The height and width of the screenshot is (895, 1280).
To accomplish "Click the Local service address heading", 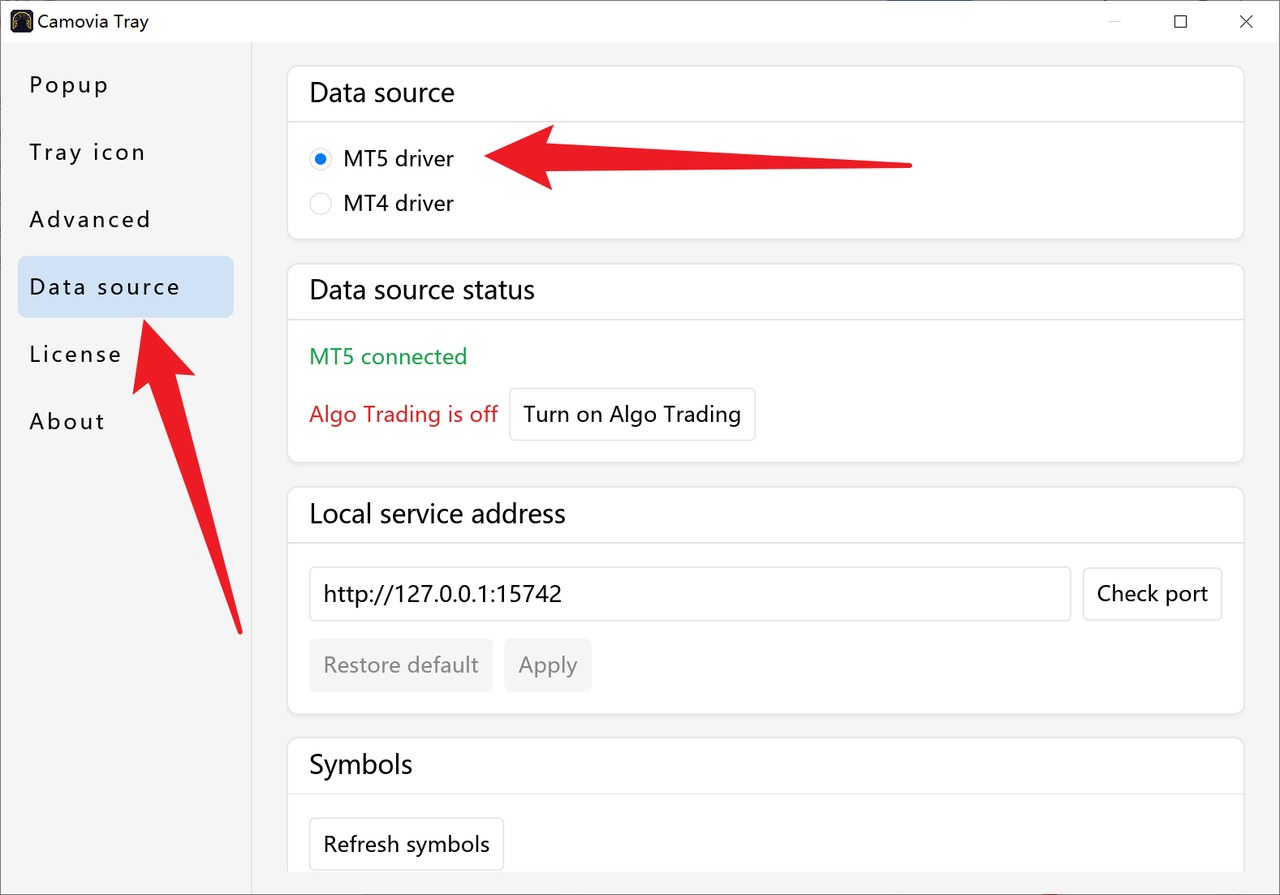I will (x=437, y=514).
